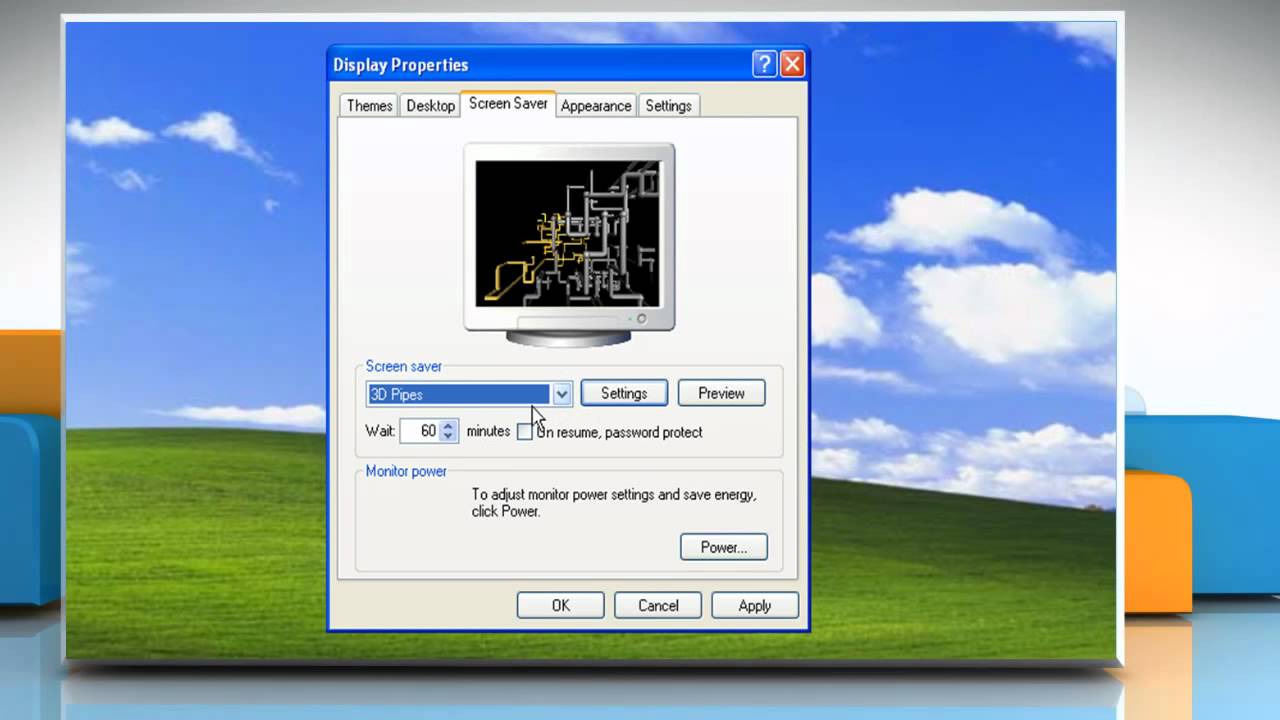The width and height of the screenshot is (1280, 720).
Task: Expand the screen saver dropdown arrow
Action: tap(561, 394)
